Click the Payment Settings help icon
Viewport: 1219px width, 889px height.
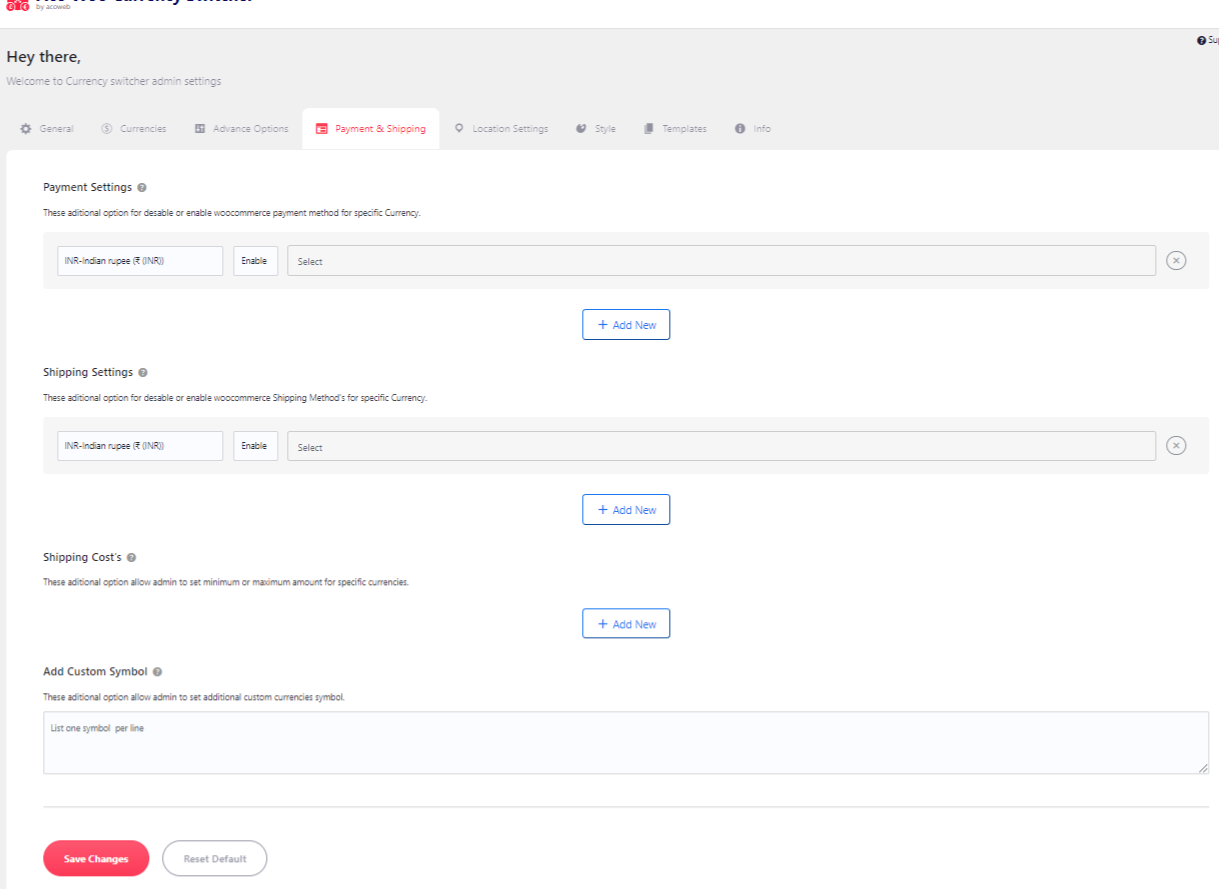tap(142, 188)
